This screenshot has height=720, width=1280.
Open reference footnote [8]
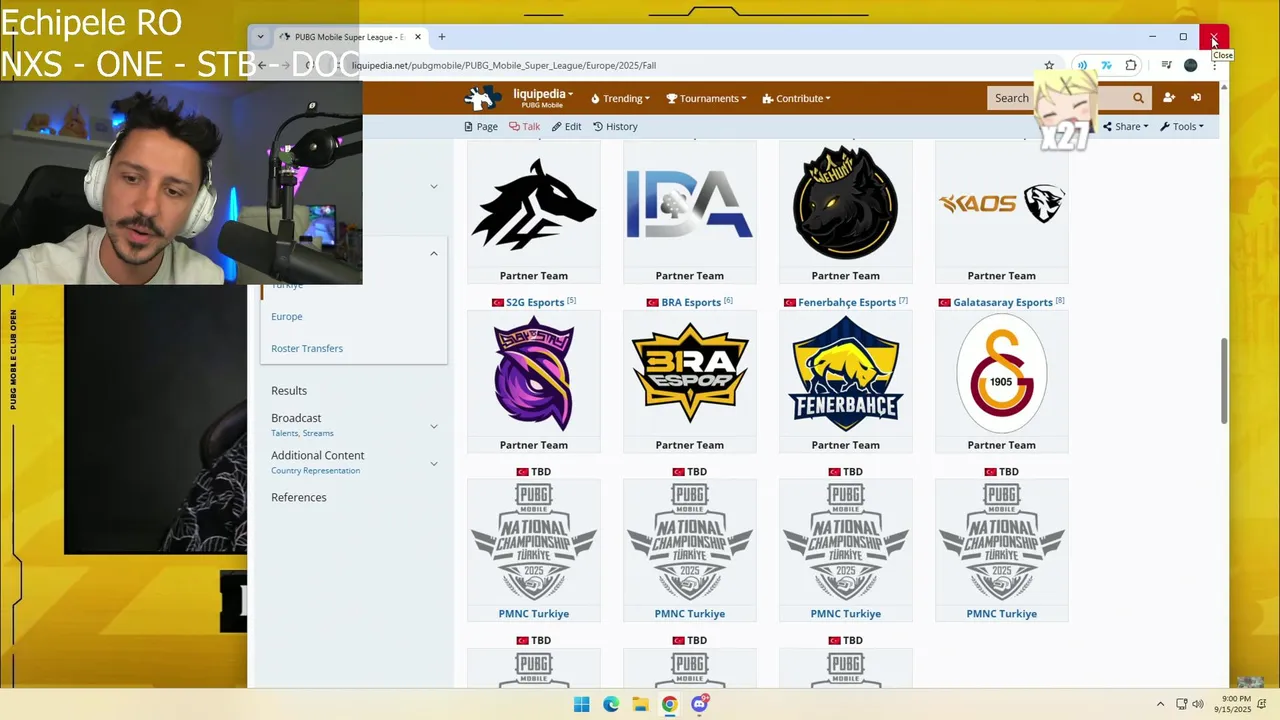1060,300
